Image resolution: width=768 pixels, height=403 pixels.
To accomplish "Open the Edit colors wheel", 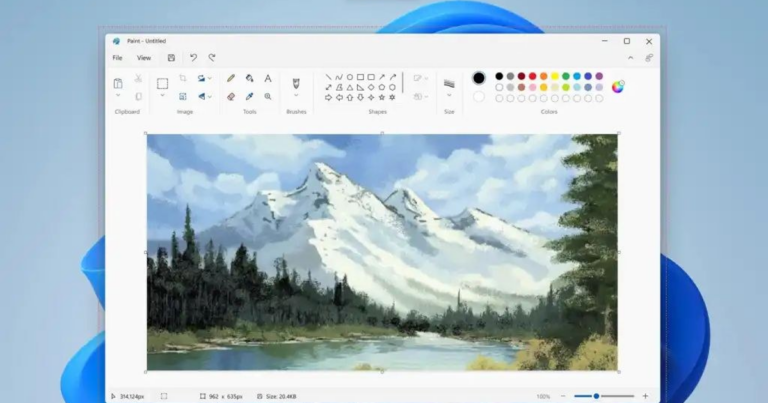I will coord(618,87).
